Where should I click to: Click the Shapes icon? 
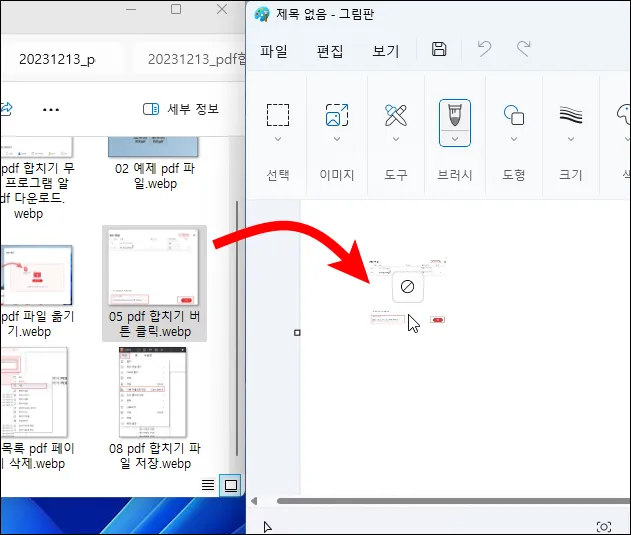(514, 115)
